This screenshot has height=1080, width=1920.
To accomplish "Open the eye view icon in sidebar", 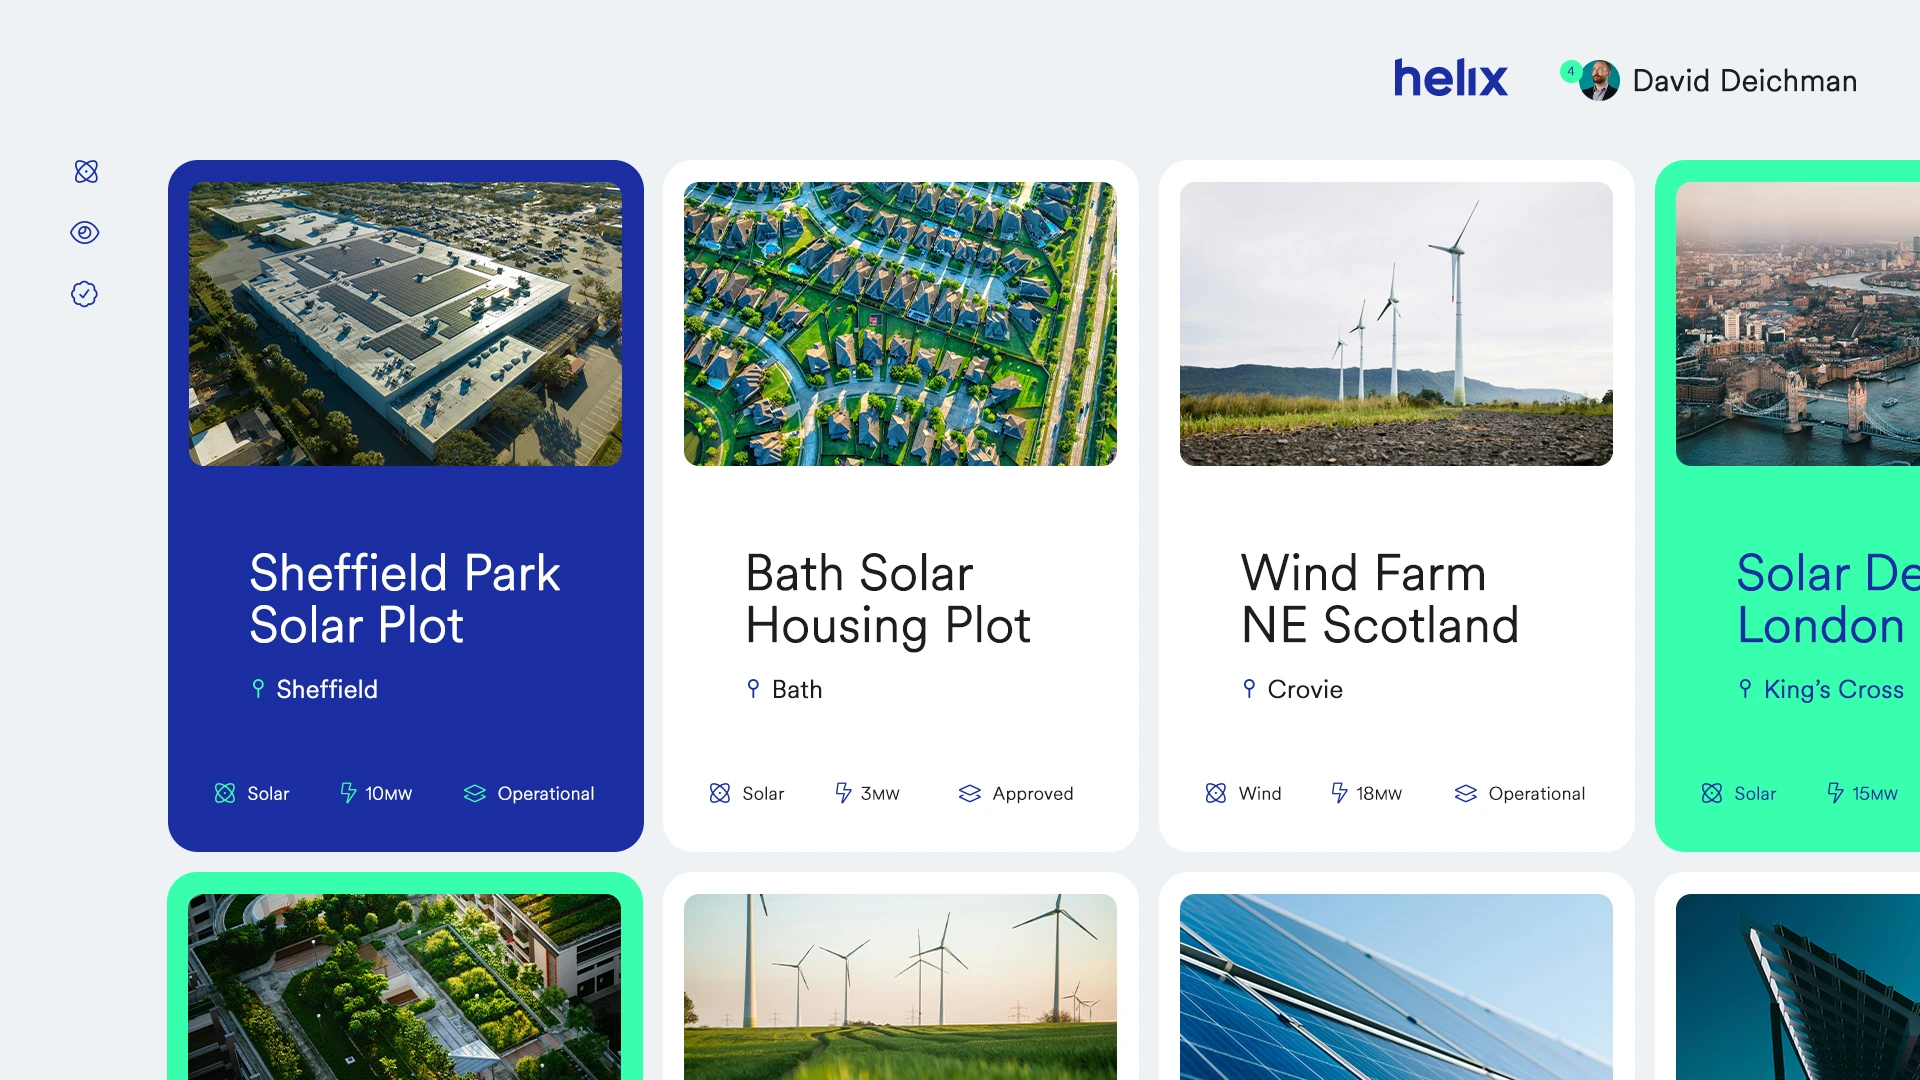I will (85, 233).
